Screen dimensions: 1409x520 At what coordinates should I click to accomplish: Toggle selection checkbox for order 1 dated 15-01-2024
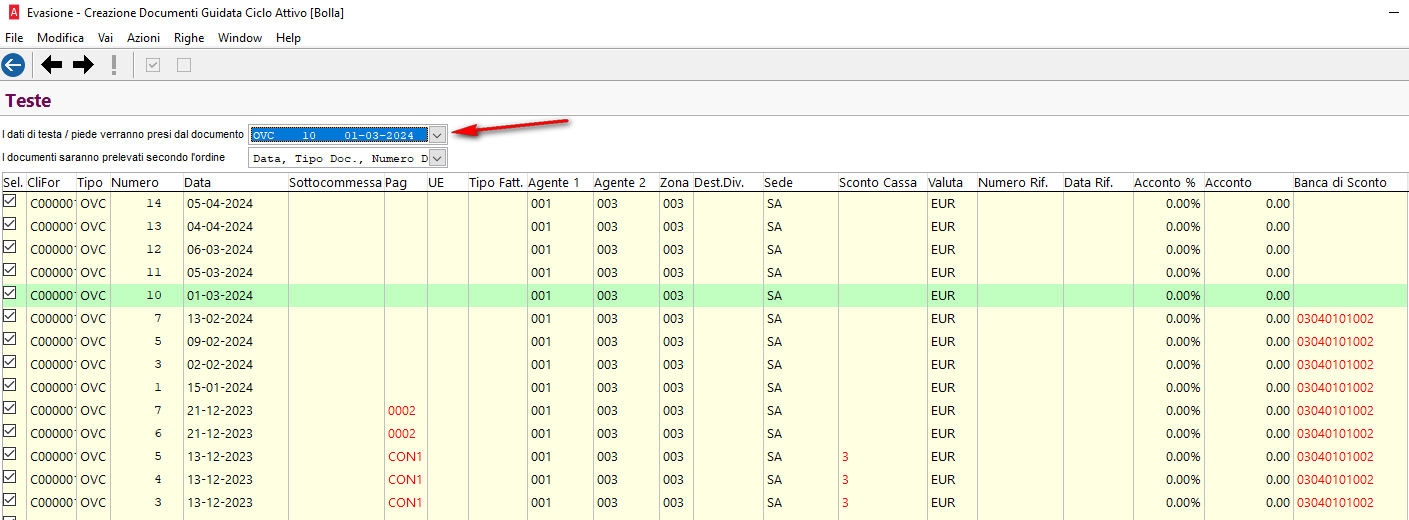tap(10, 385)
